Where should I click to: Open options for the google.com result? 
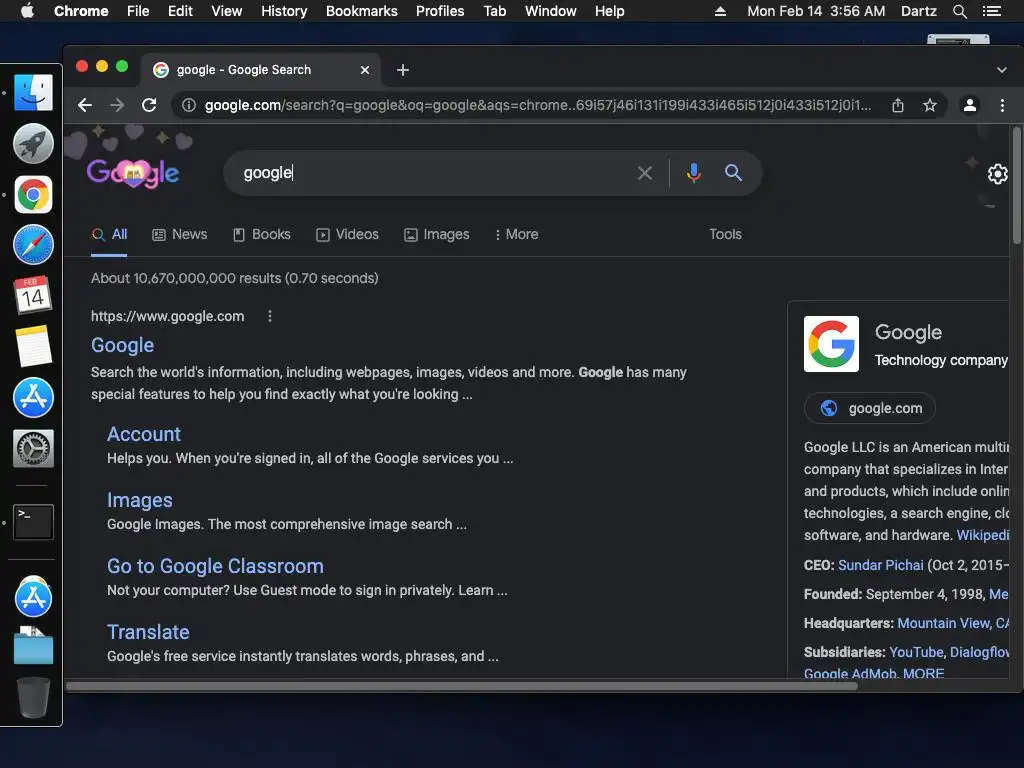coord(270,316)
